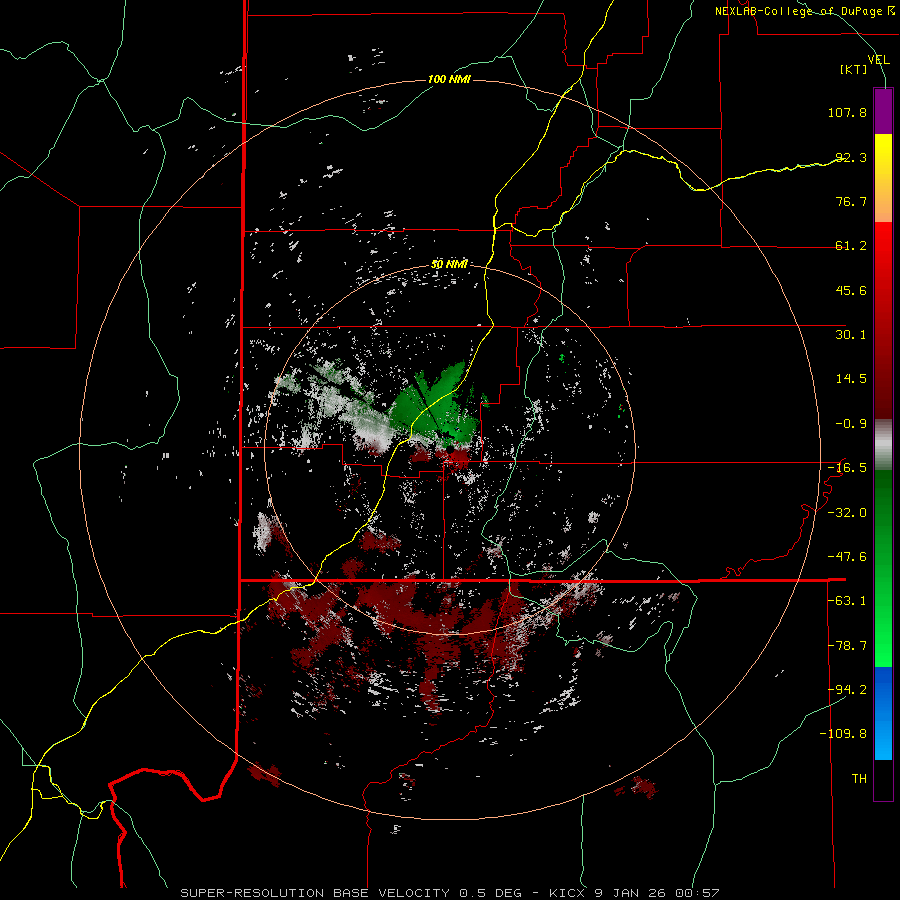Click the 30.1 velocity scale value
900x900 pixels.
(851, 335)
